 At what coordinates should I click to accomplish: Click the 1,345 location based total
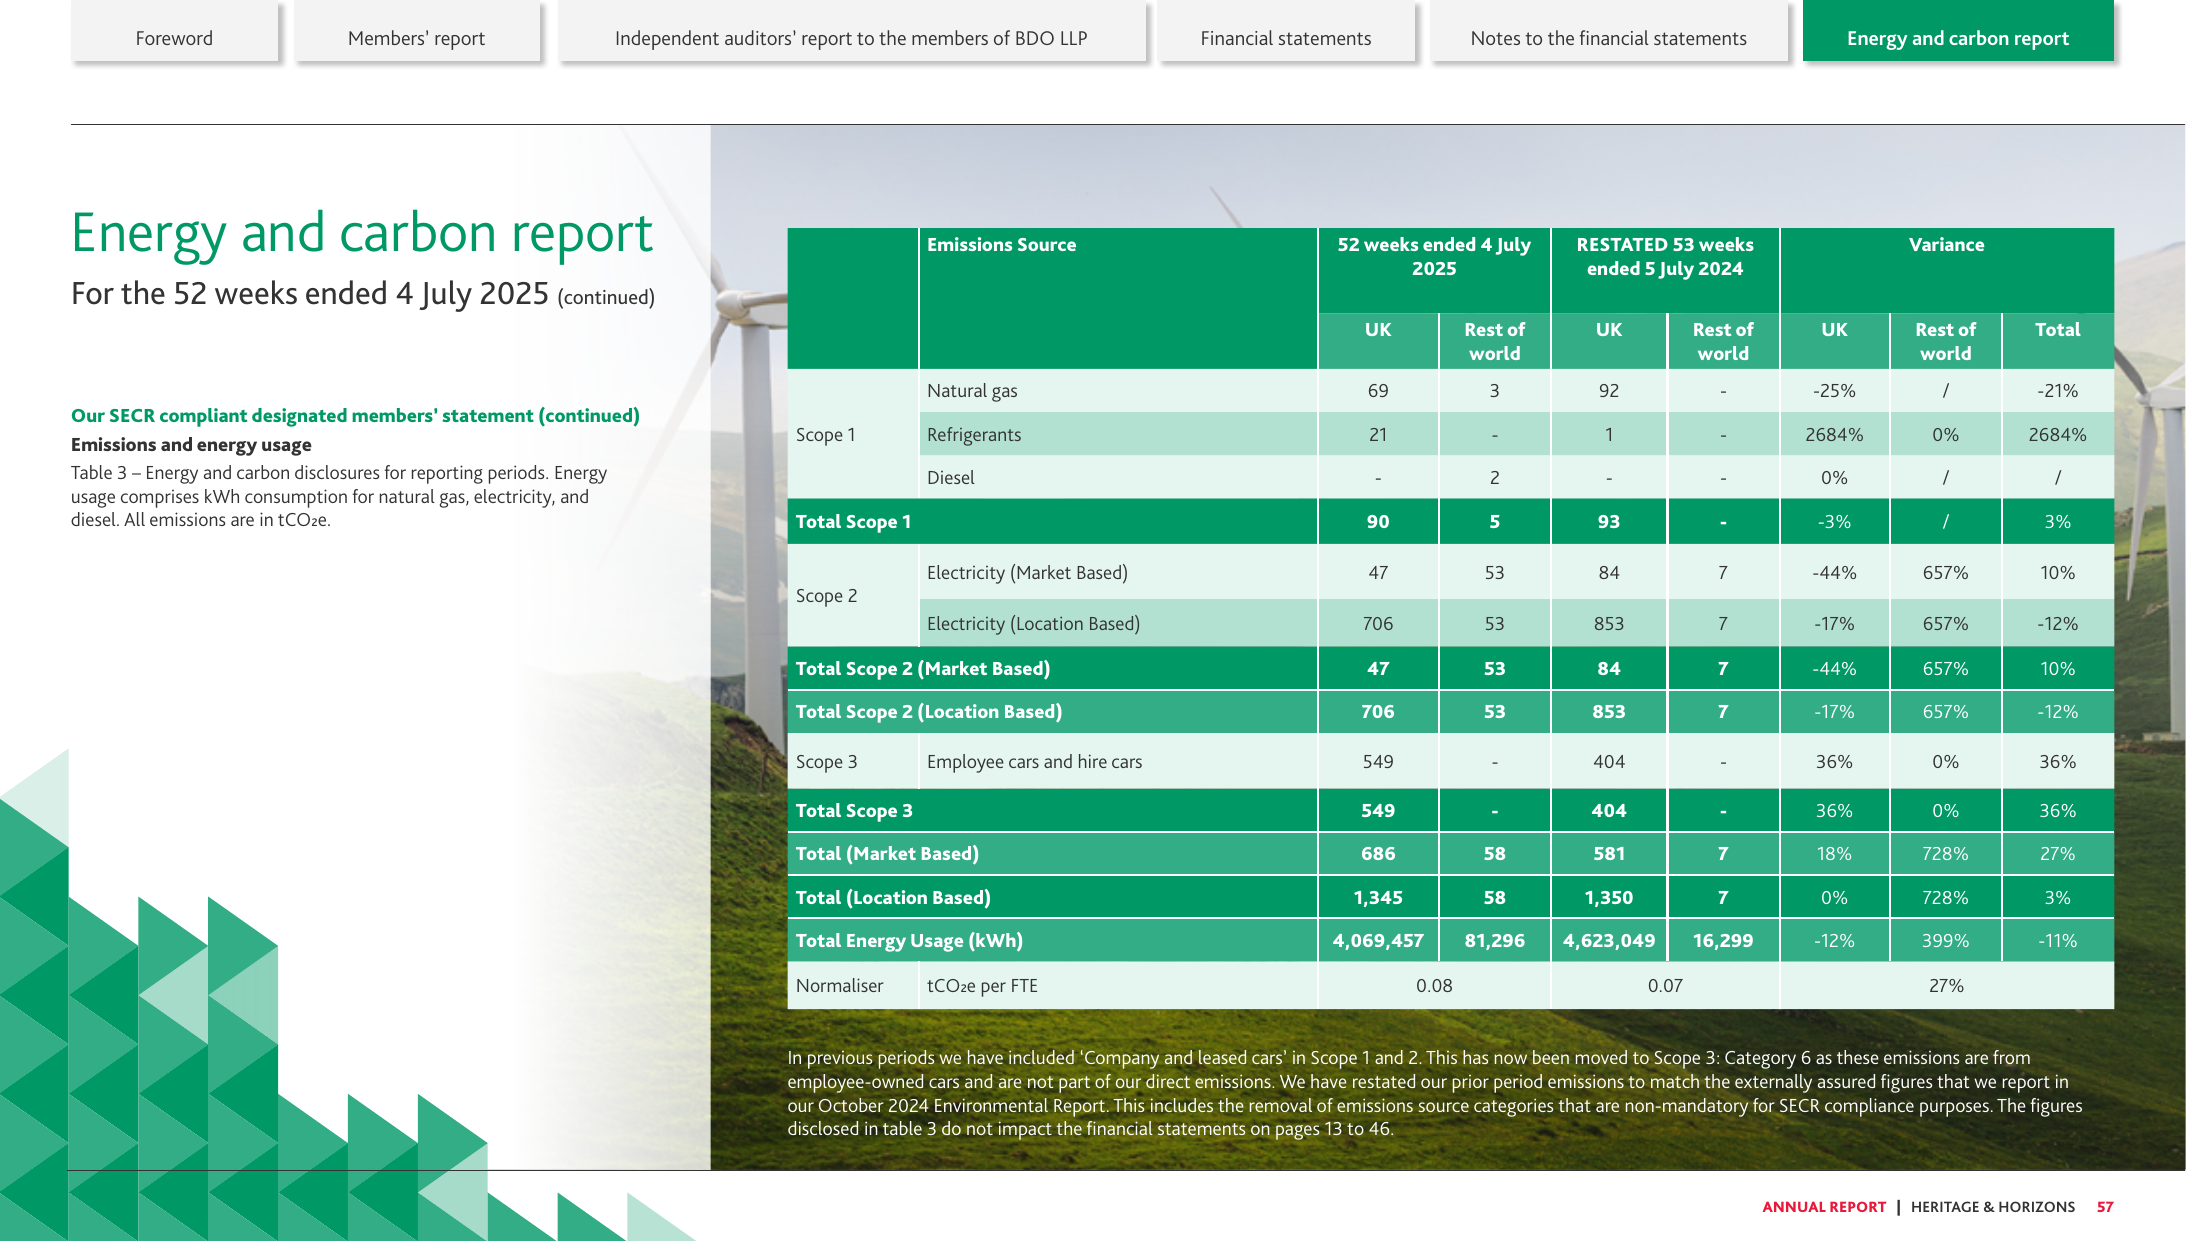[x=1378, y=897]
